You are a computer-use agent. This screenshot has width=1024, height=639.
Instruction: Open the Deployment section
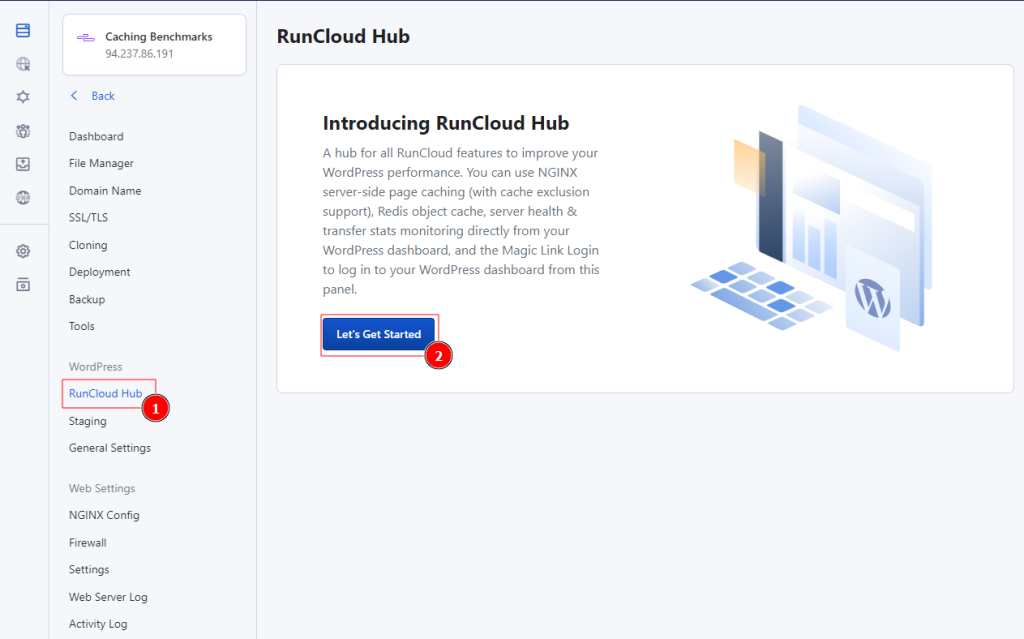[x=99, y=272]
